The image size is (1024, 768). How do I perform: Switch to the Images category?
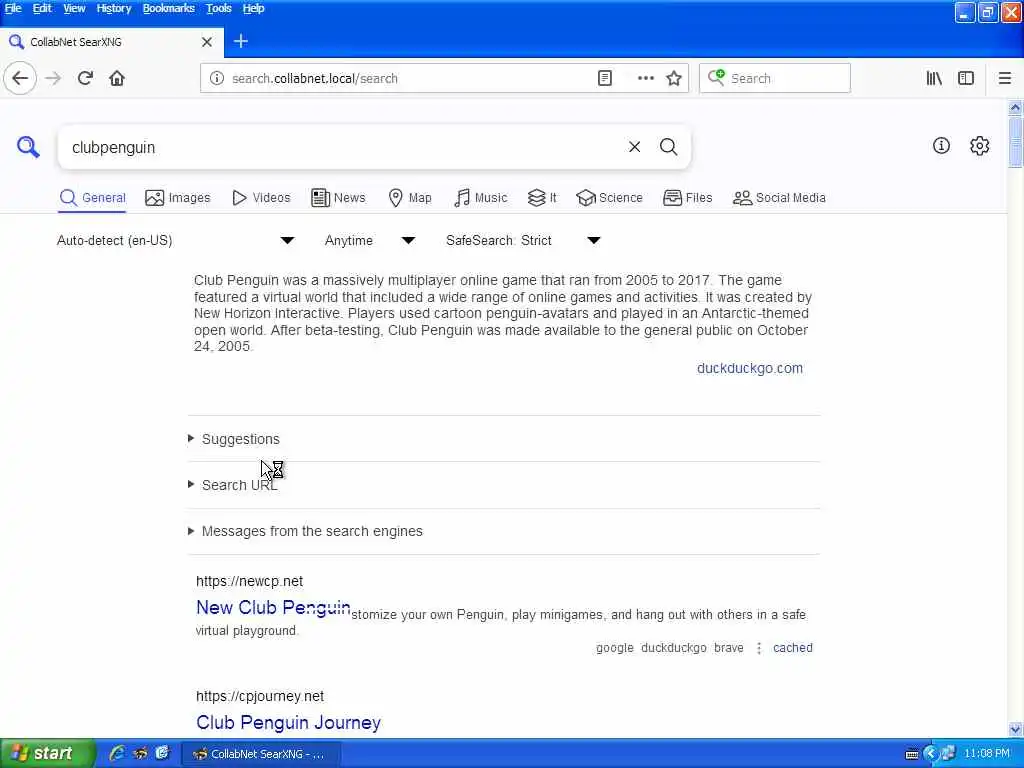[x=178, y=198]
